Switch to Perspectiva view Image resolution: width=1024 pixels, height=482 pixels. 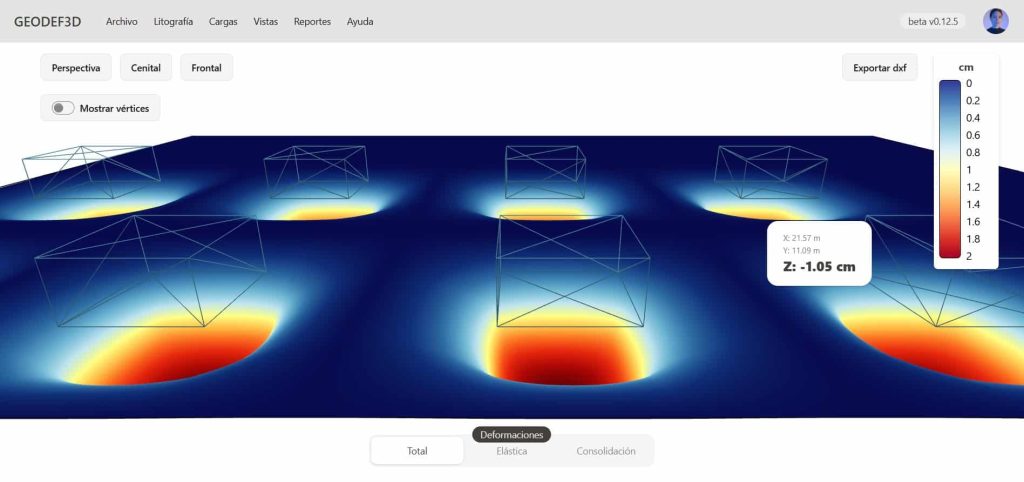pyautogui.click(x=76, y=68)
